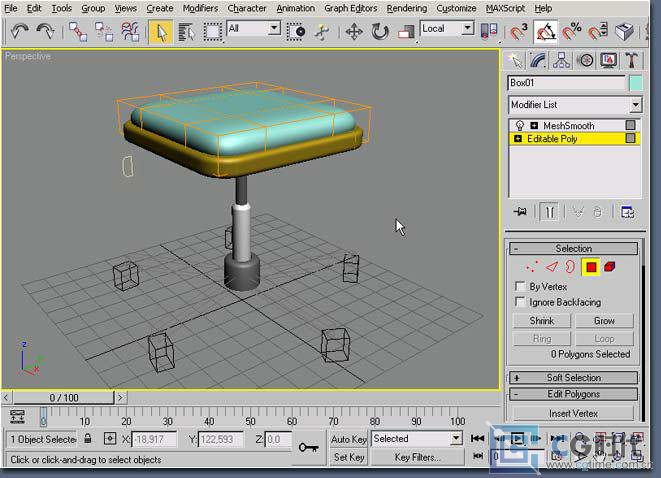Click the Insert Vertex button

(573, 414)
